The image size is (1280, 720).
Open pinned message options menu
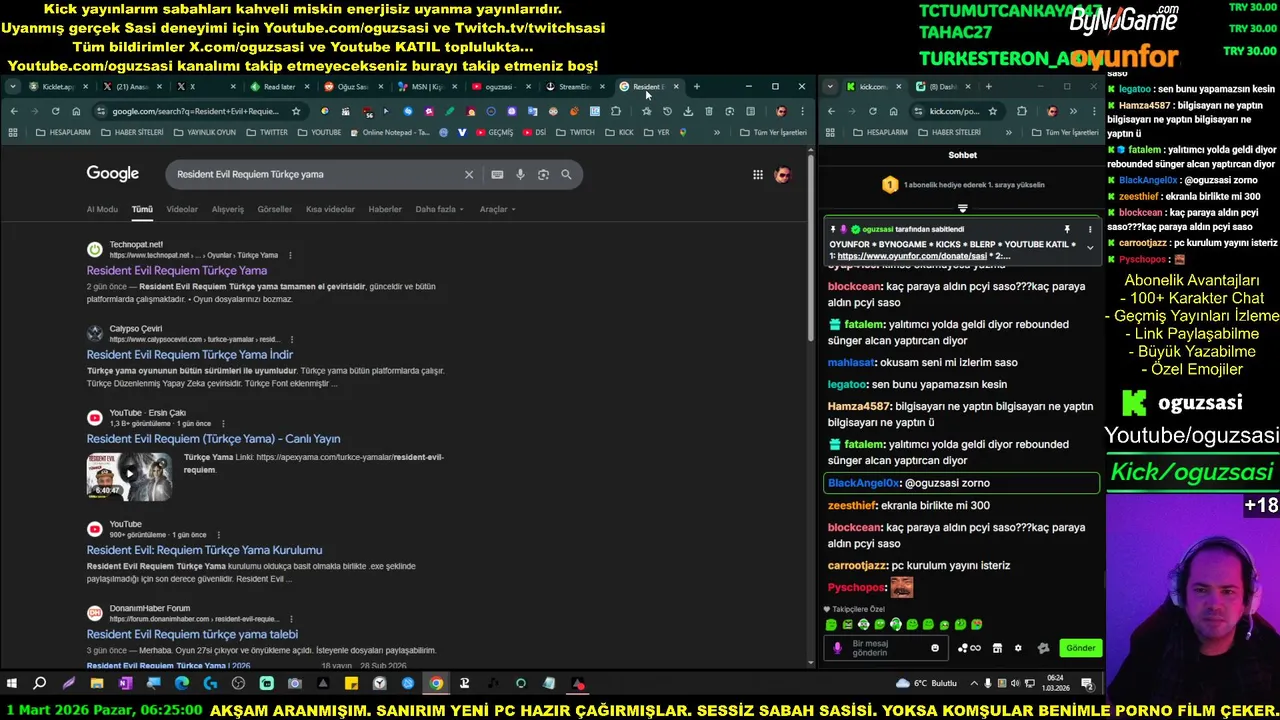1090,229
